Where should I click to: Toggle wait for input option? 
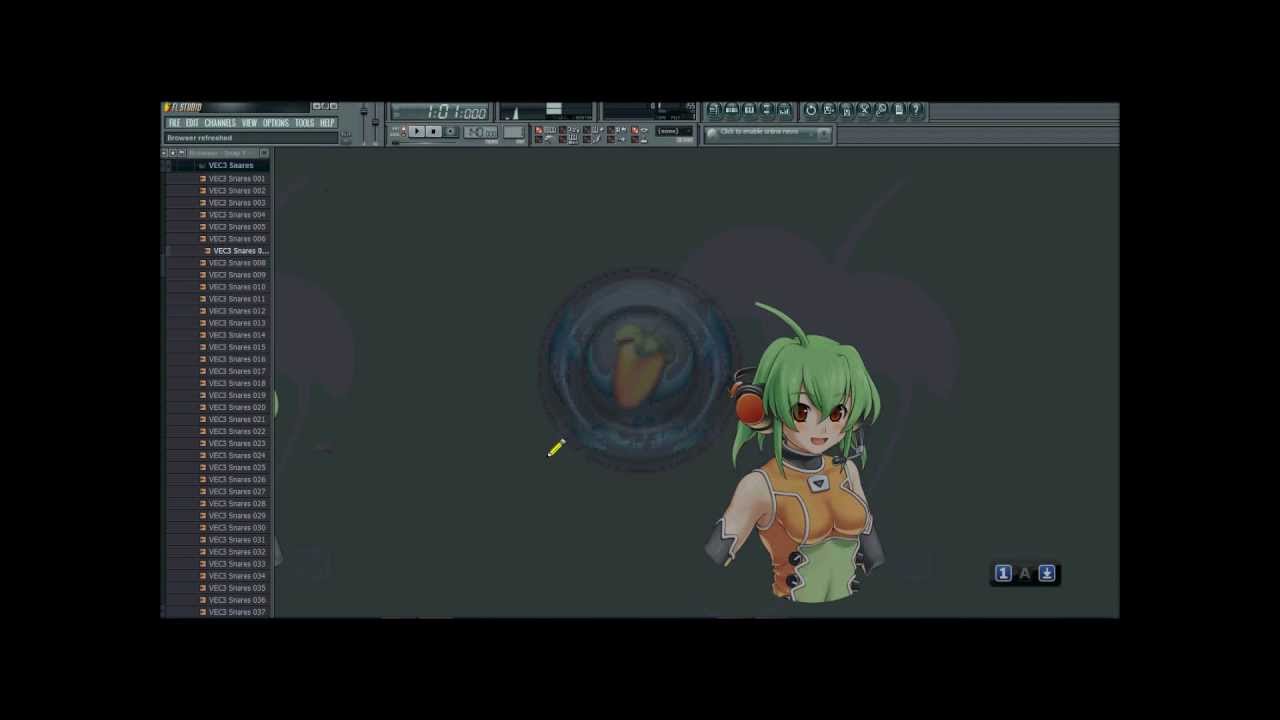click(x=568, y=139)
